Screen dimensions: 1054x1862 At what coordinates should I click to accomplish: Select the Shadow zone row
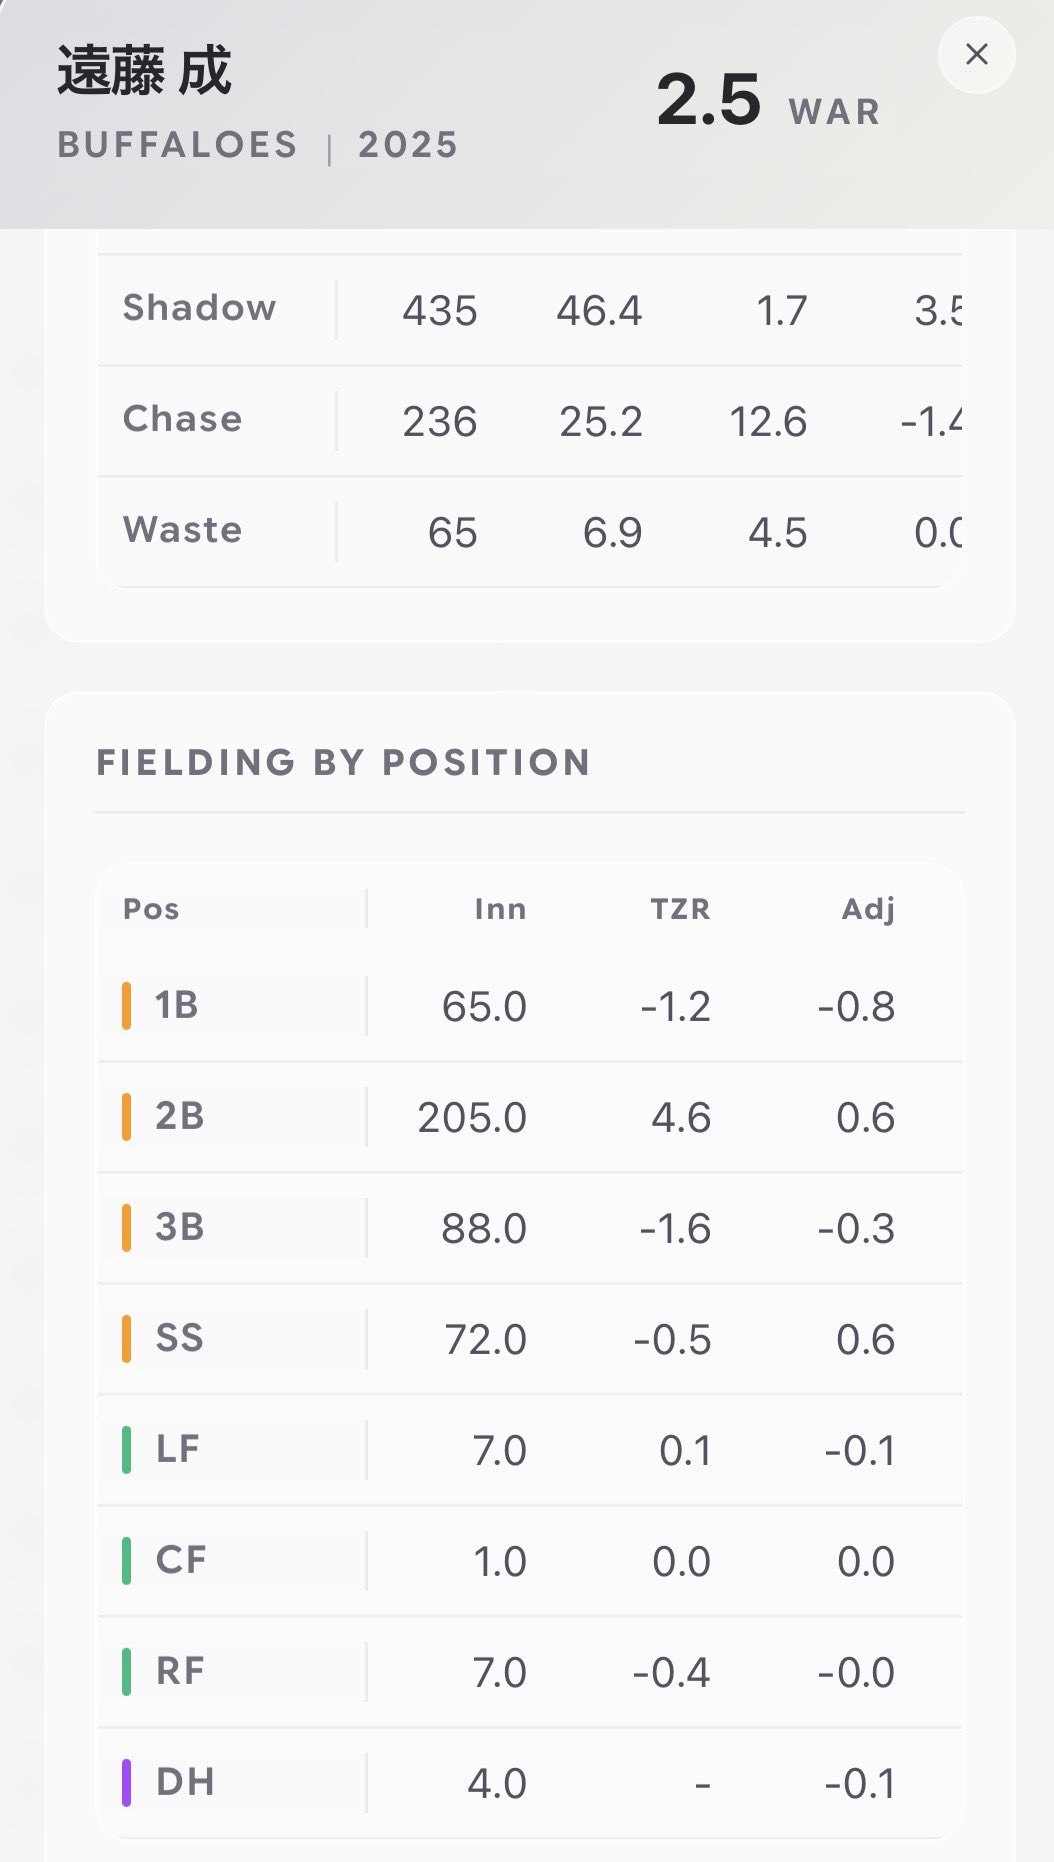pos(530,310)
